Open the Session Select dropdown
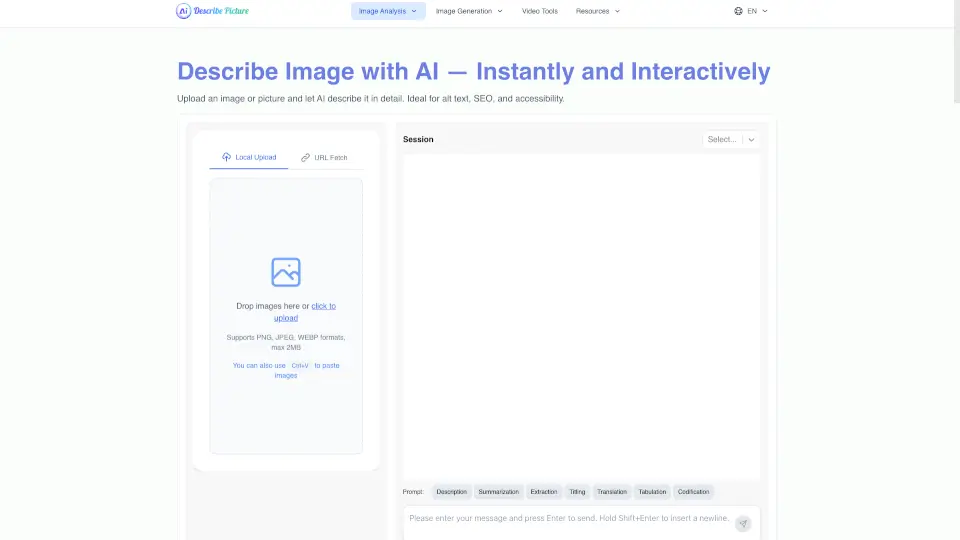Viewport: 960px width, 540px height. coord(731,140)
